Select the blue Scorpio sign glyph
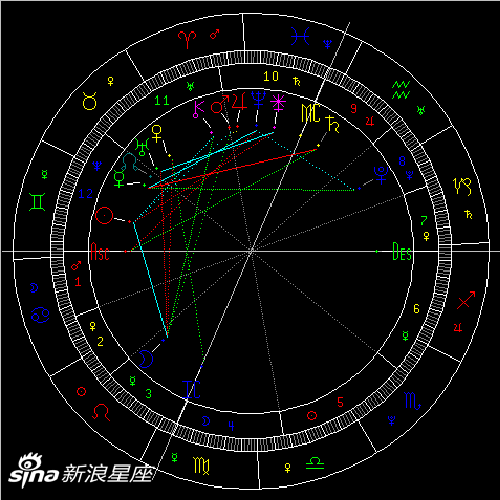 412,400
